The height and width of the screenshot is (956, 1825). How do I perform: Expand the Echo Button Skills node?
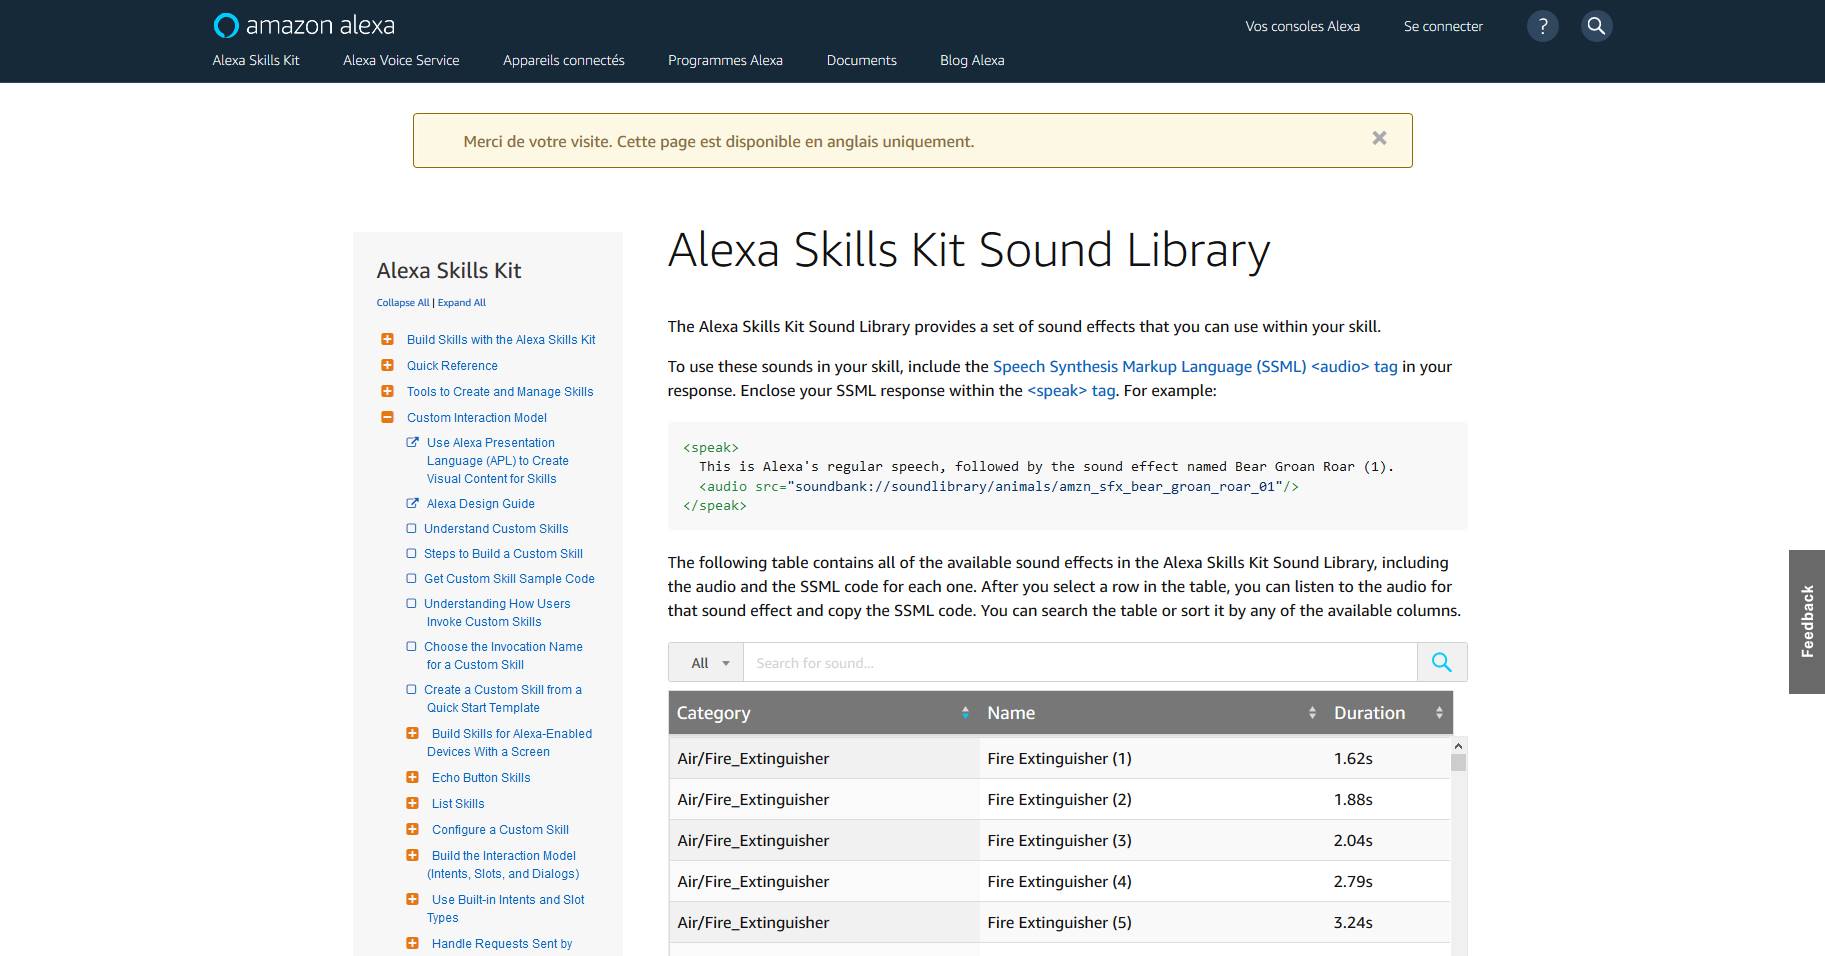tap(412, 778)
